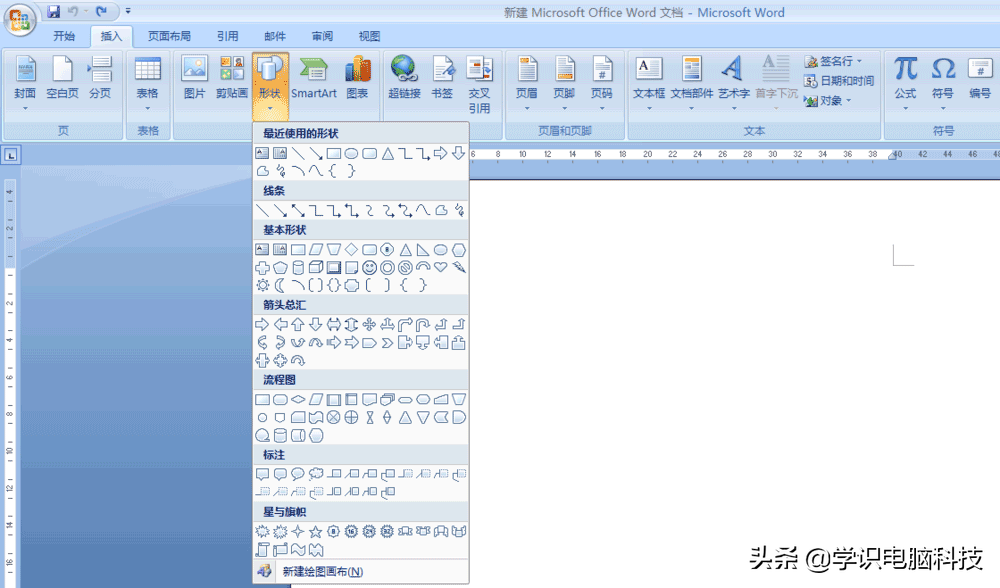Choose the left arrow in 箭头总汇
This screenshot has height=588, width=1000.
pyautogui.click(x=280, y=325)
